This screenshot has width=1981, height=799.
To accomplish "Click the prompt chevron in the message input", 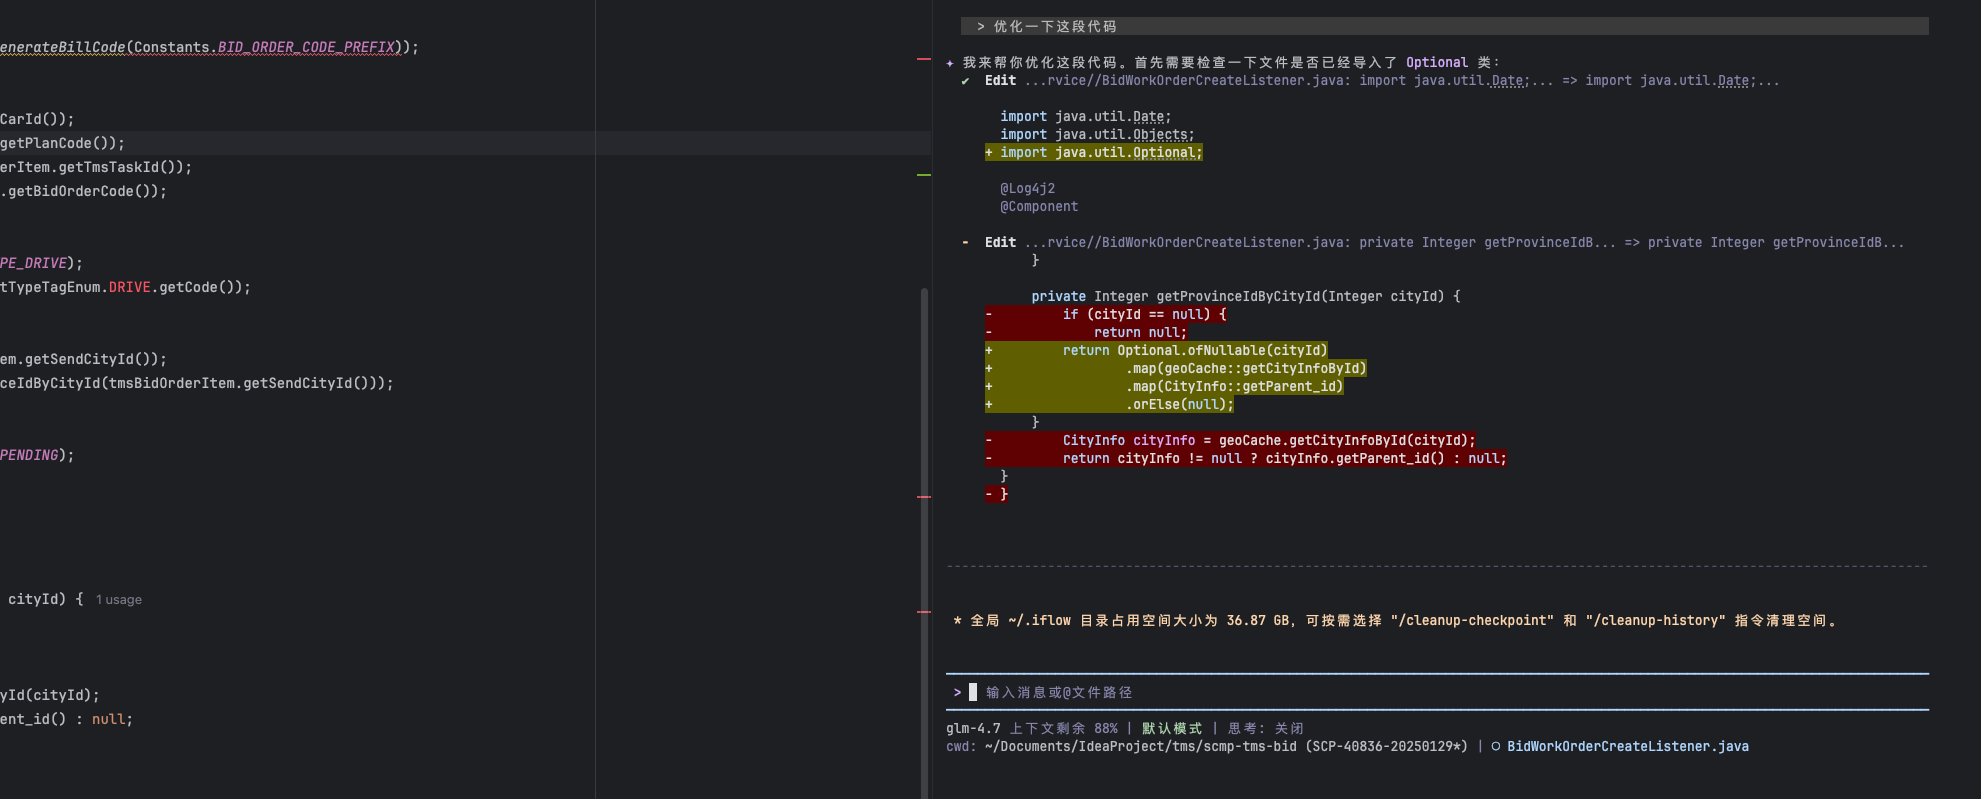I will (957, 692).
